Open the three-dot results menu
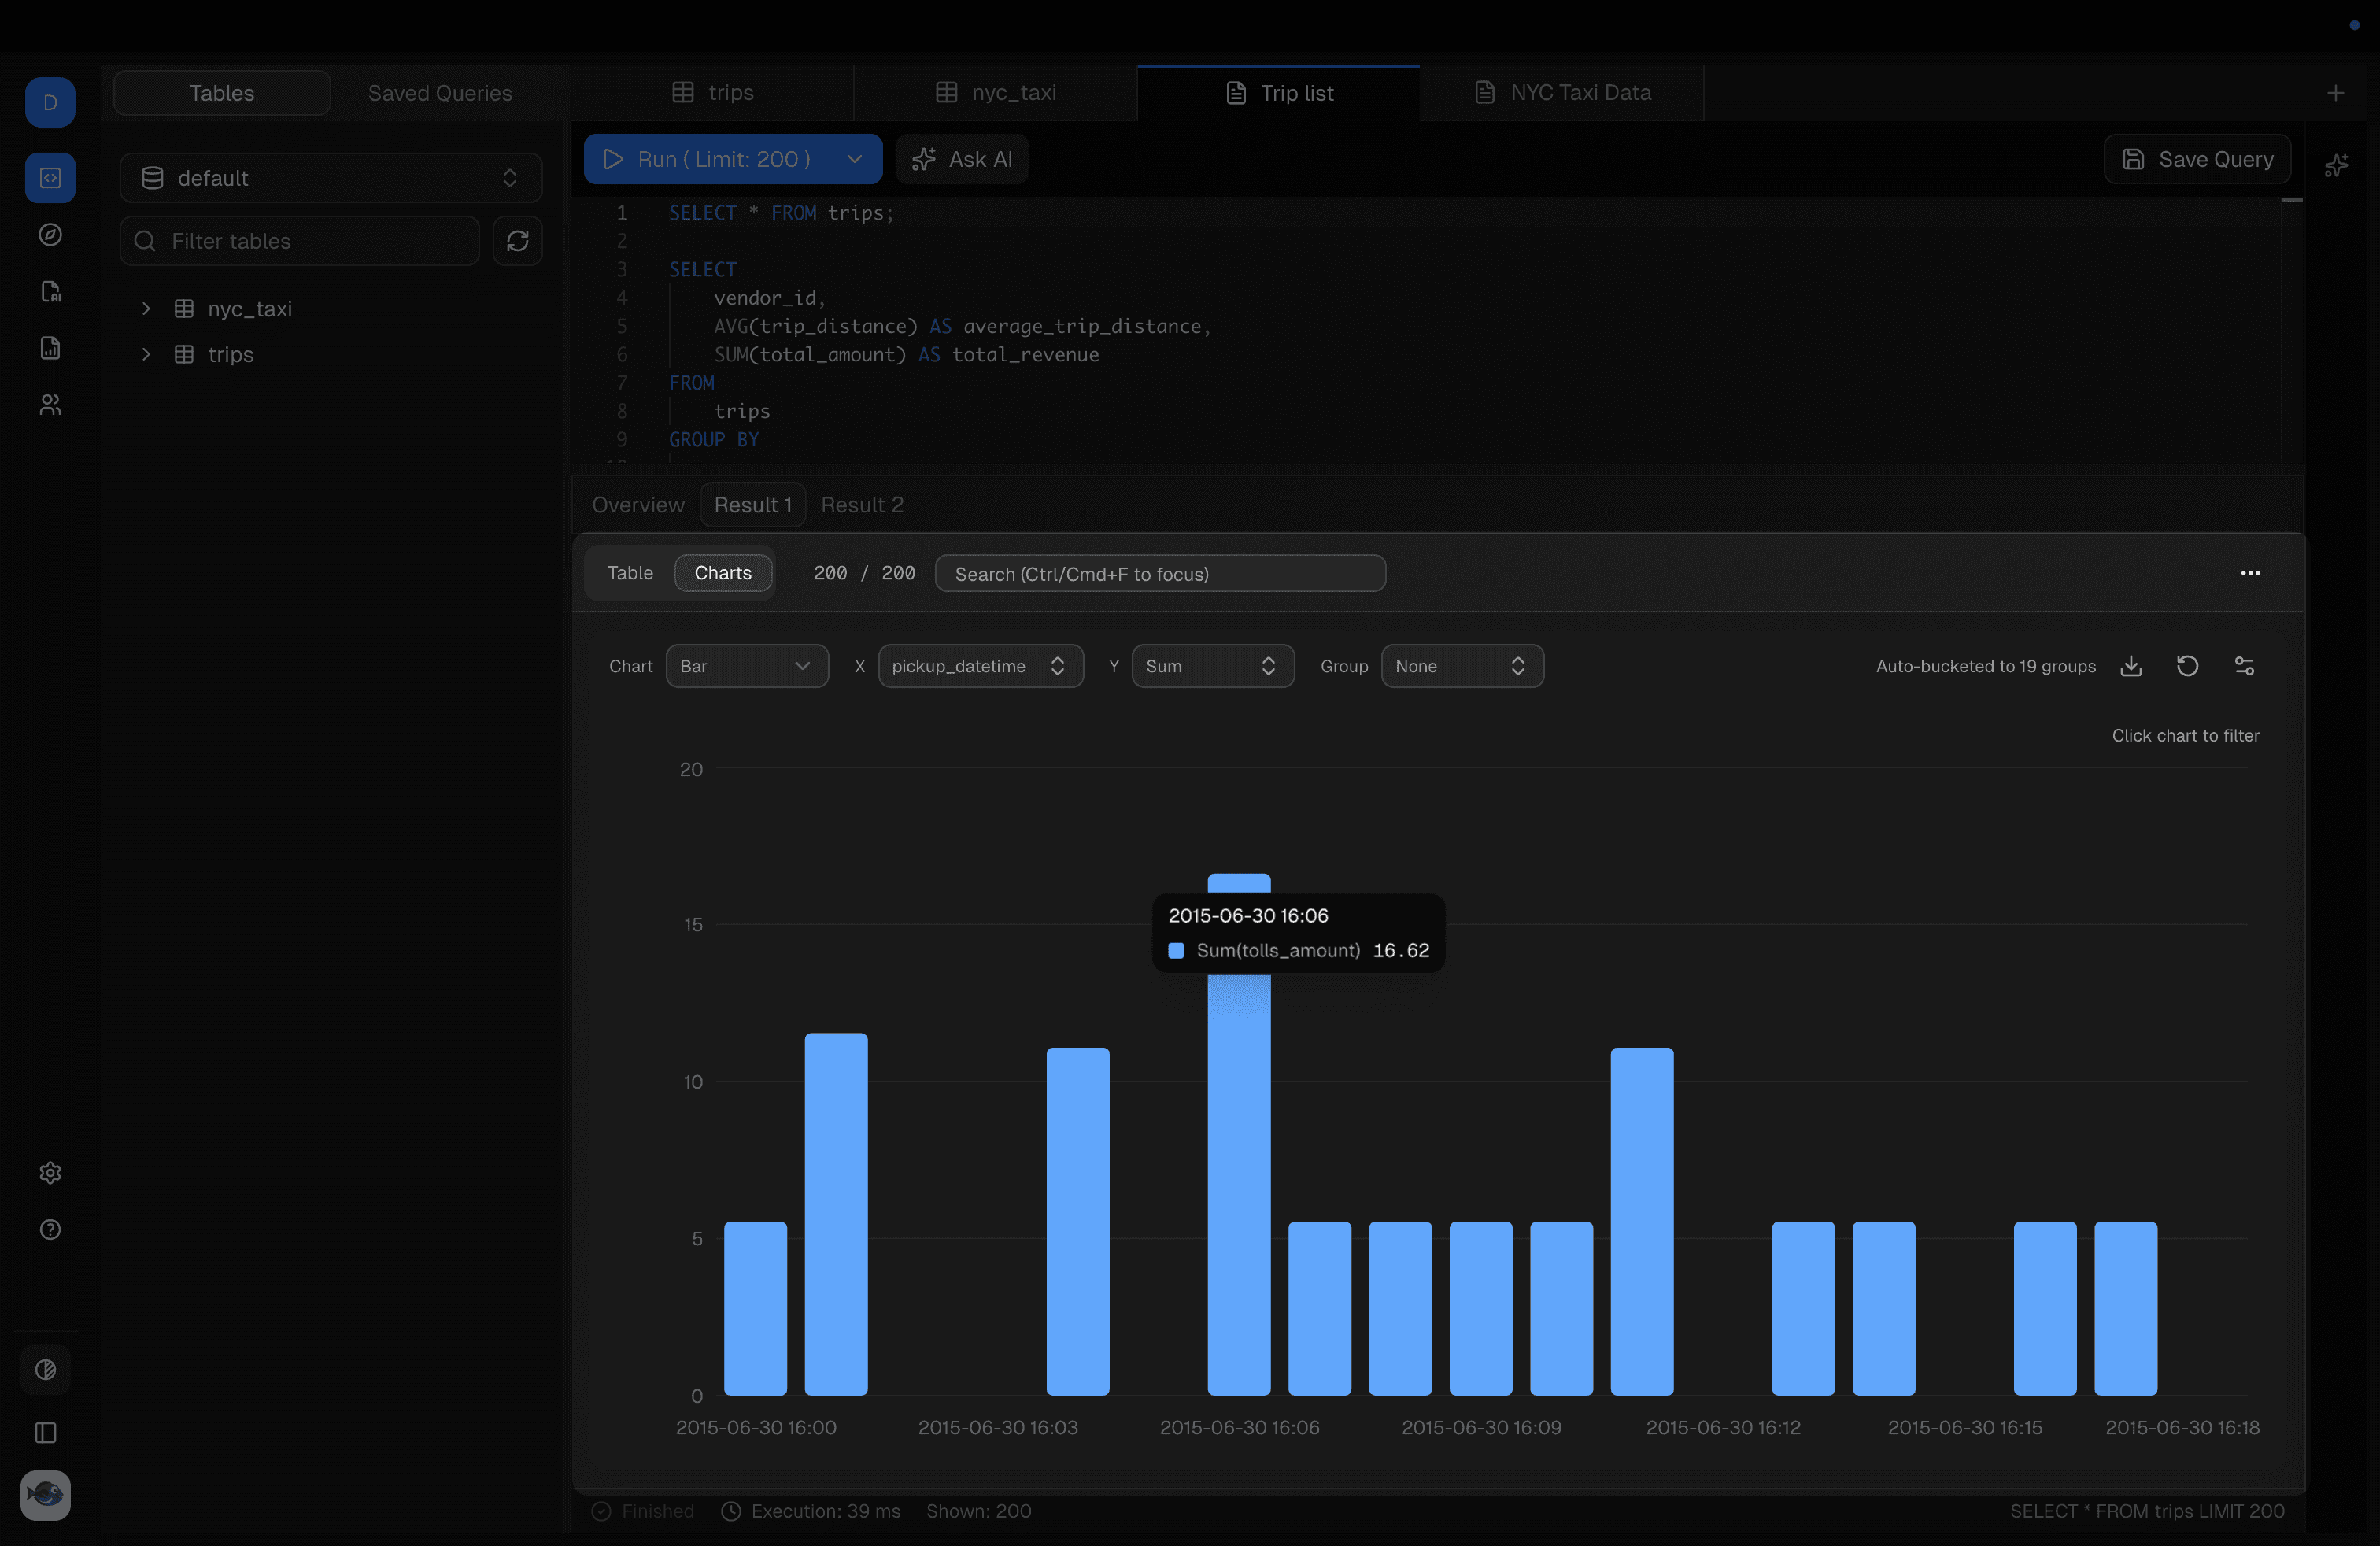 (2251, 573)
